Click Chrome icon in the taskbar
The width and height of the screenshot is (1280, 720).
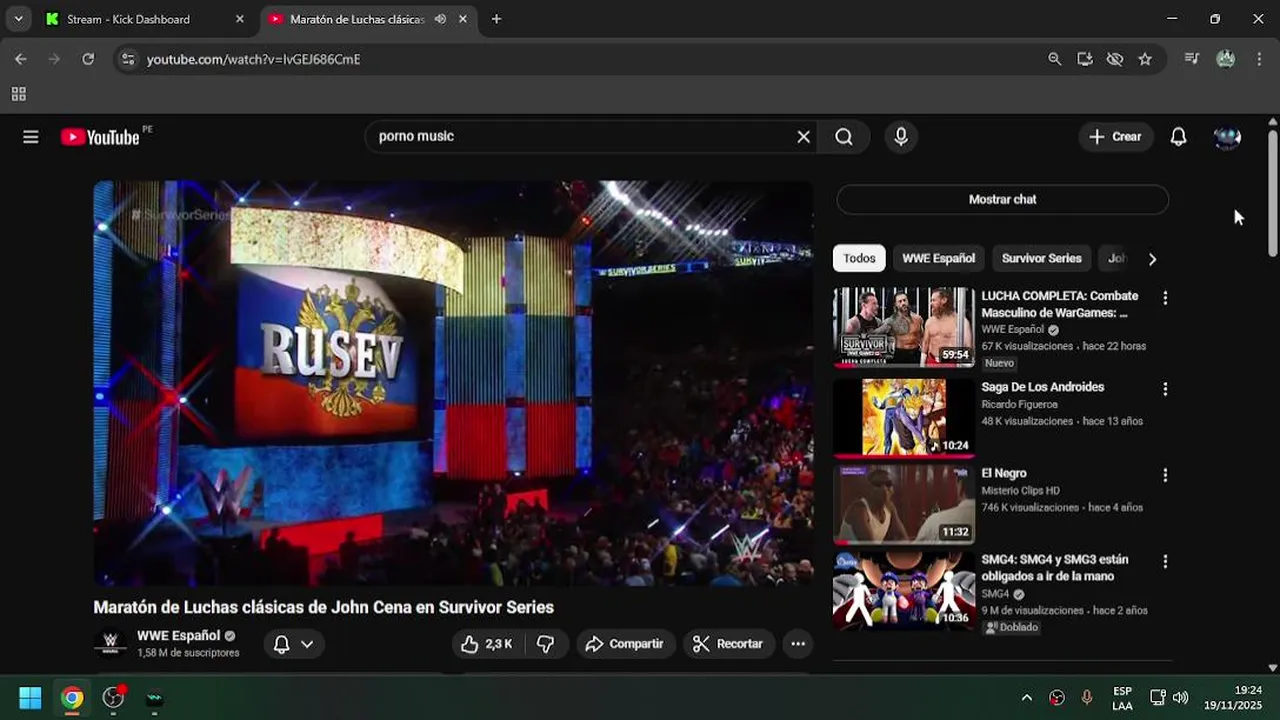pyautogui.click(x=72, y=698)
